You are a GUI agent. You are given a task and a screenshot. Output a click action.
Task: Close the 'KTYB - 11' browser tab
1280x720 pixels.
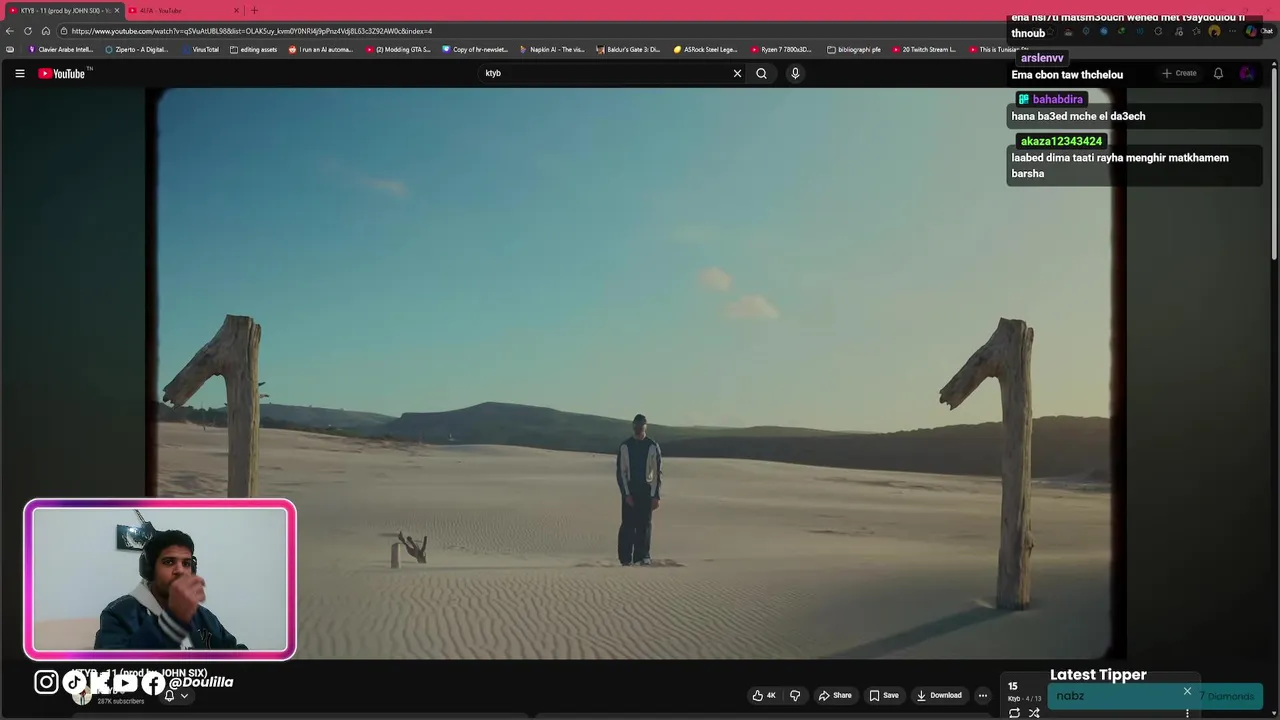(117, 11)
